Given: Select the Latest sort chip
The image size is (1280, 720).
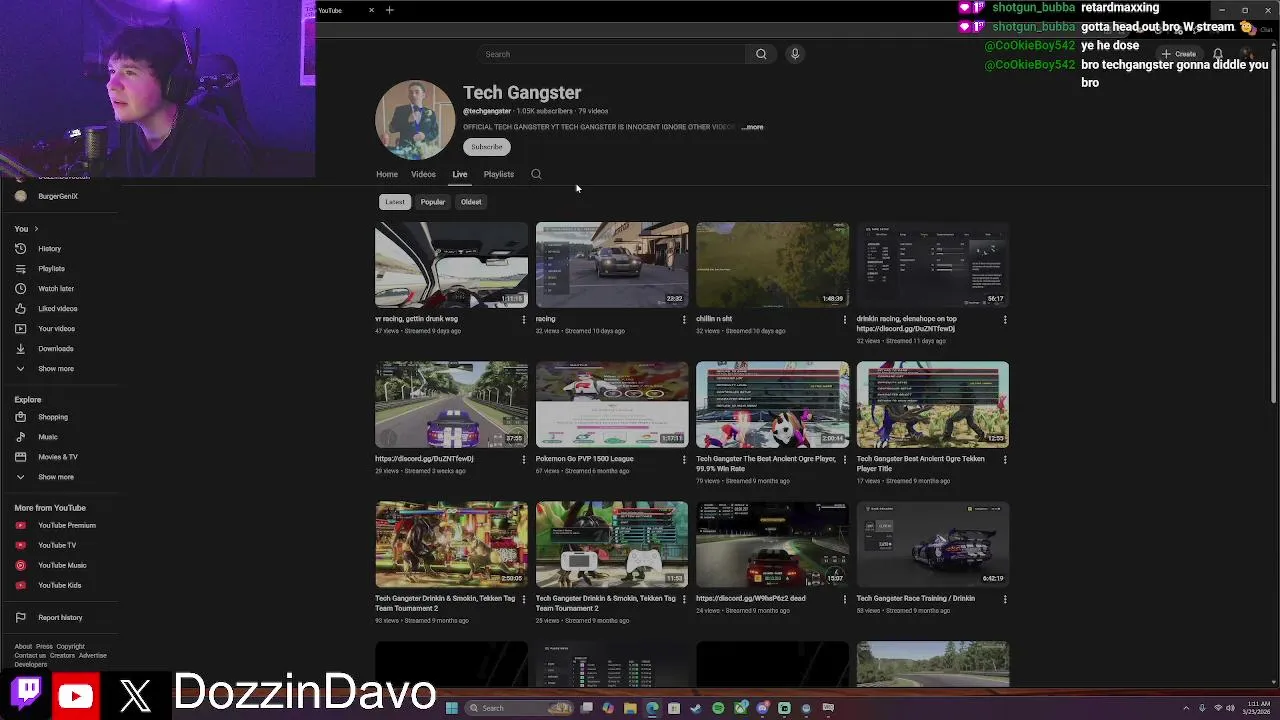Looking at the screenshot, I should (x=395, y=202).
